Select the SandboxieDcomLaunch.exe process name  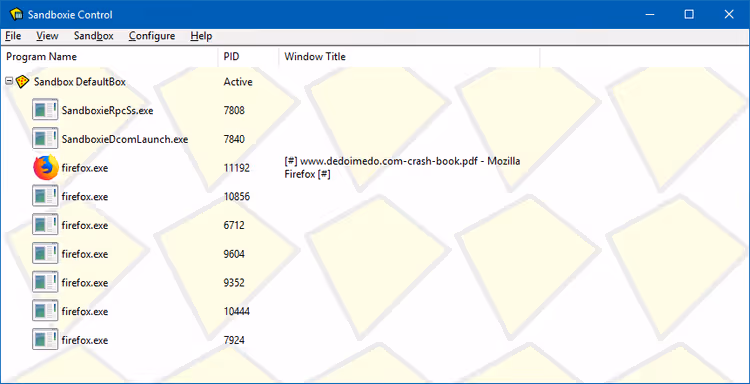(125, 139)
